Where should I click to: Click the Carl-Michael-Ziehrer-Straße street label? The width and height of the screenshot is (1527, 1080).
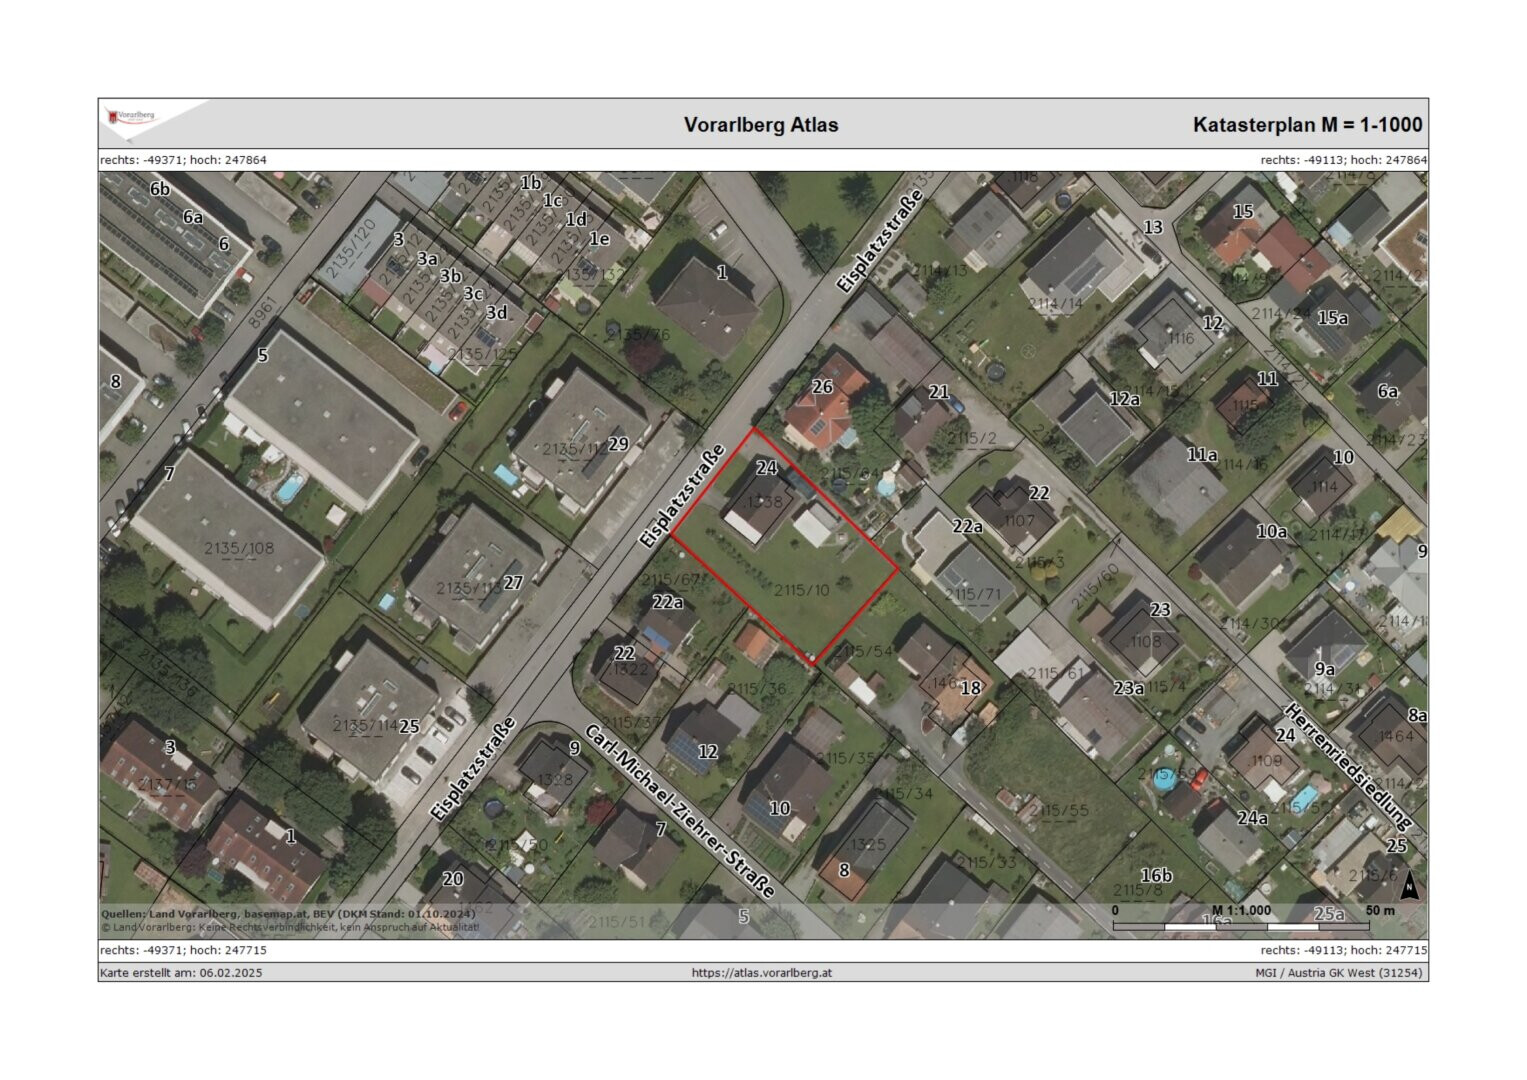679,811
